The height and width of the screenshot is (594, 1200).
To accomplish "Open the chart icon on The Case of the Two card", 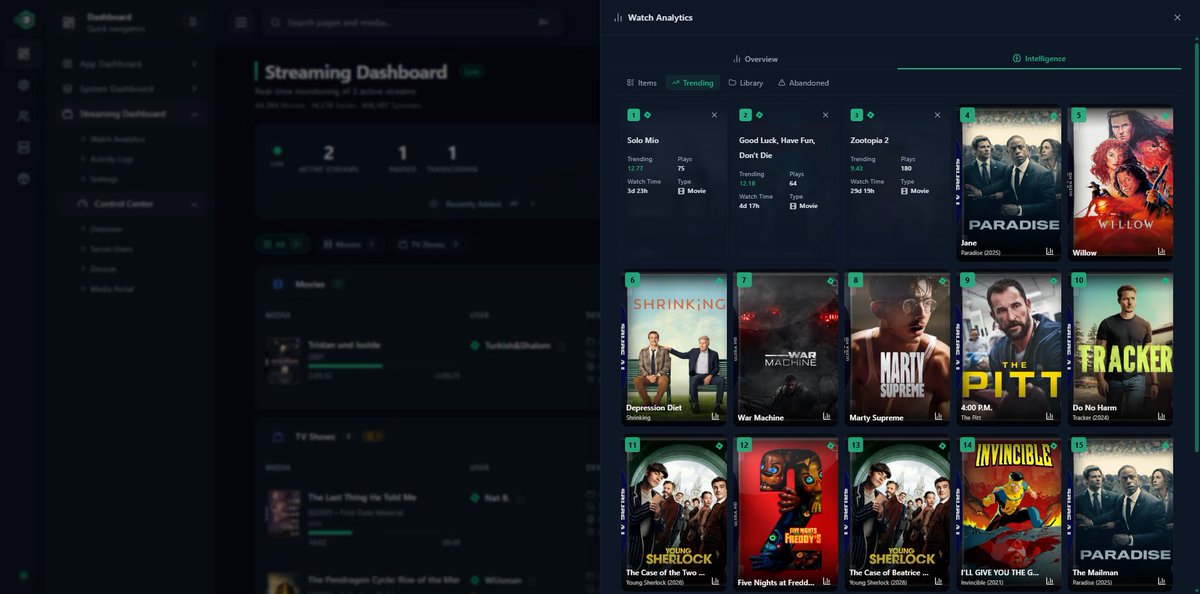I will (x=716, y=581).
